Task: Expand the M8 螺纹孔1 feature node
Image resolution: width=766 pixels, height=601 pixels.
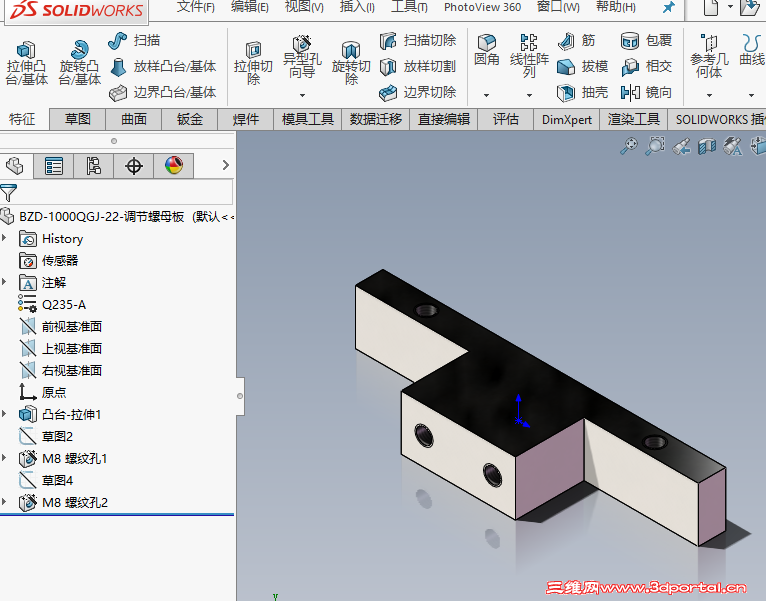Action: [x=4, y=458]
